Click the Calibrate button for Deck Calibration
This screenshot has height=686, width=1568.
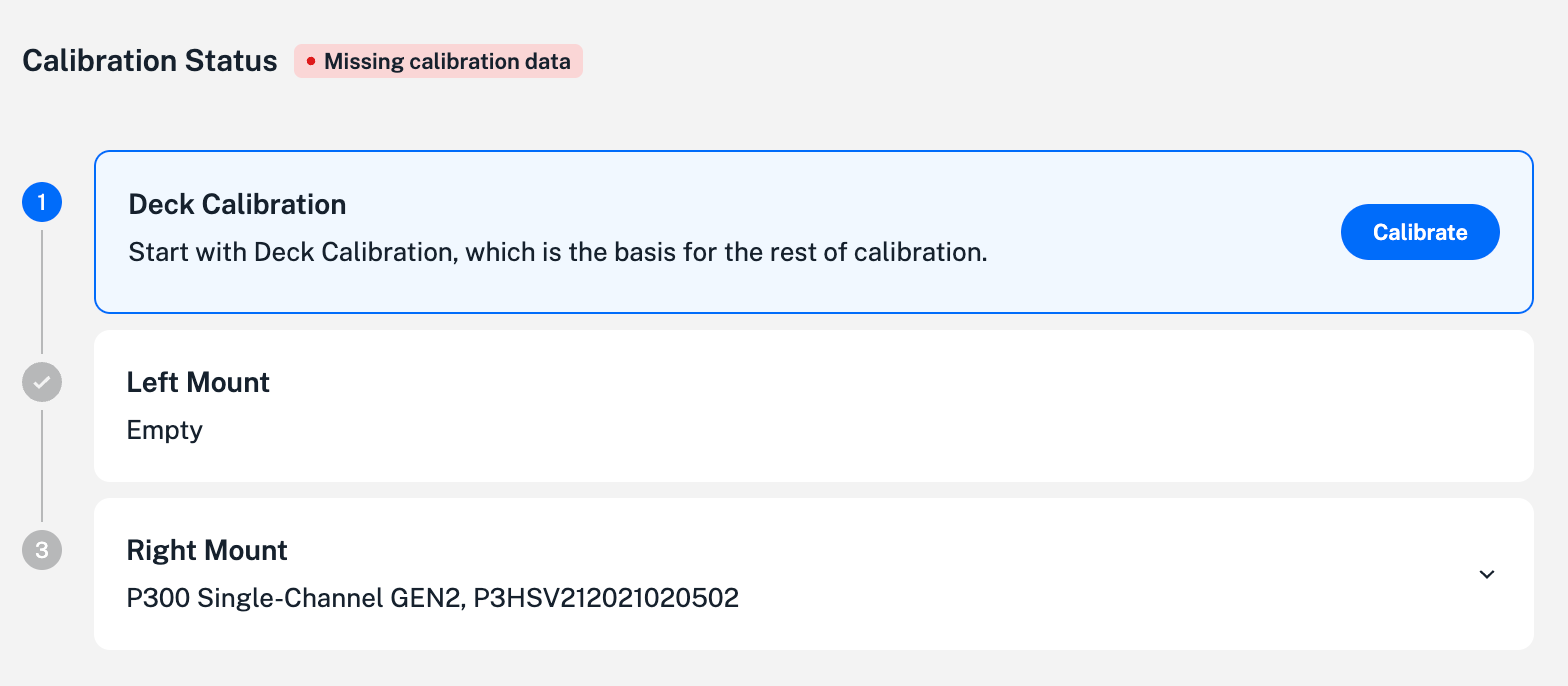pos(1420,231)
